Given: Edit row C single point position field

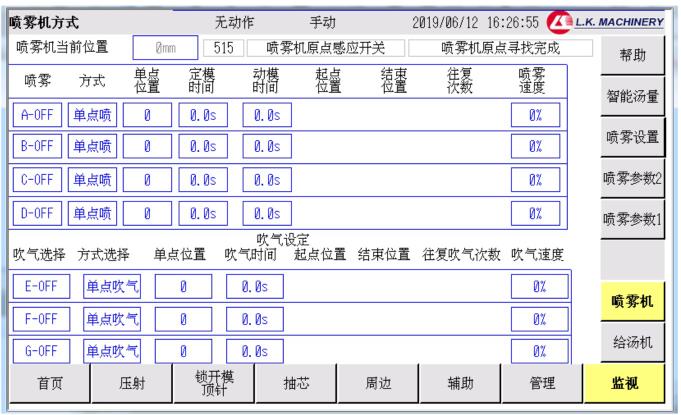Looking at the screenshot, I should [148, 180].
